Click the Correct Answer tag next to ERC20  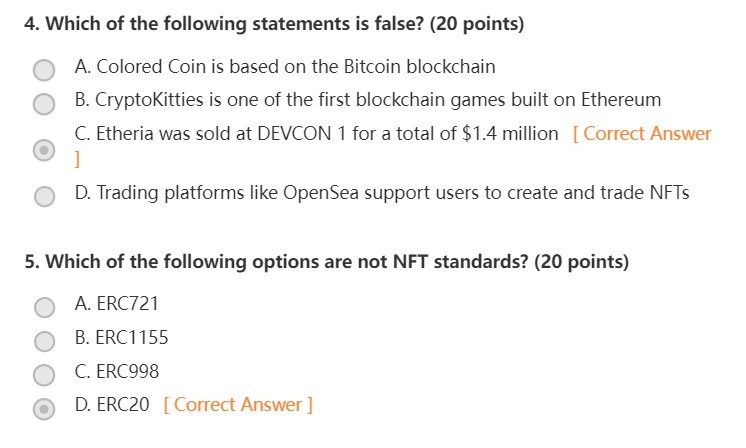(x=238, y=405)
